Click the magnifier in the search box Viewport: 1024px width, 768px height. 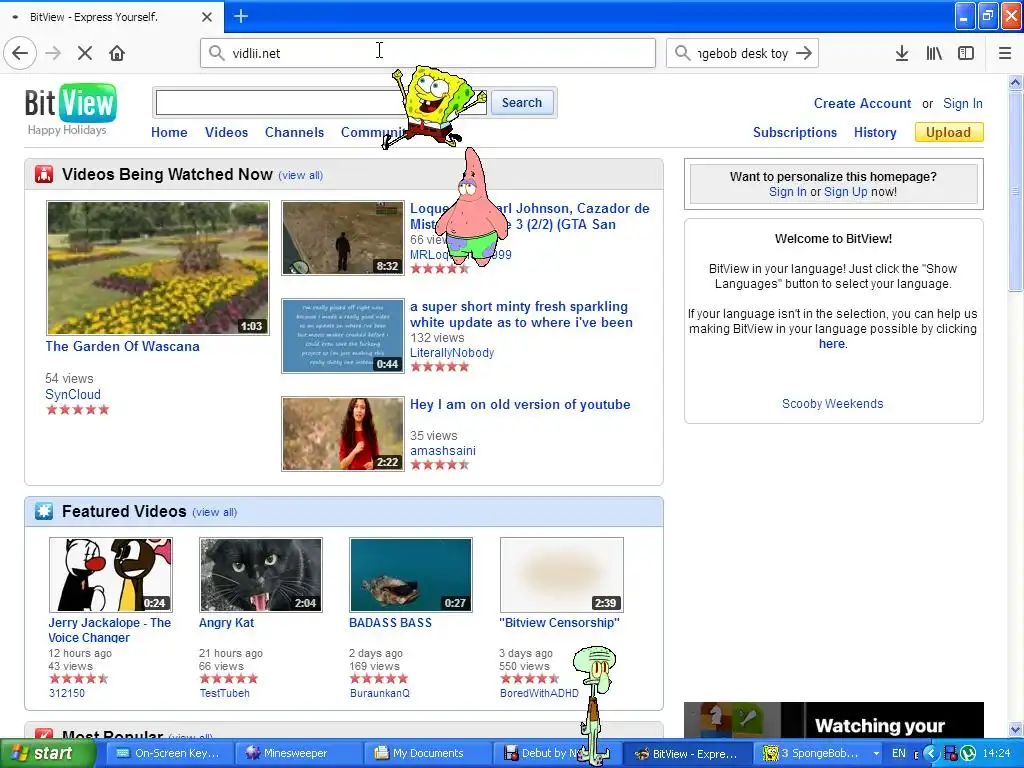pos(682,53)
